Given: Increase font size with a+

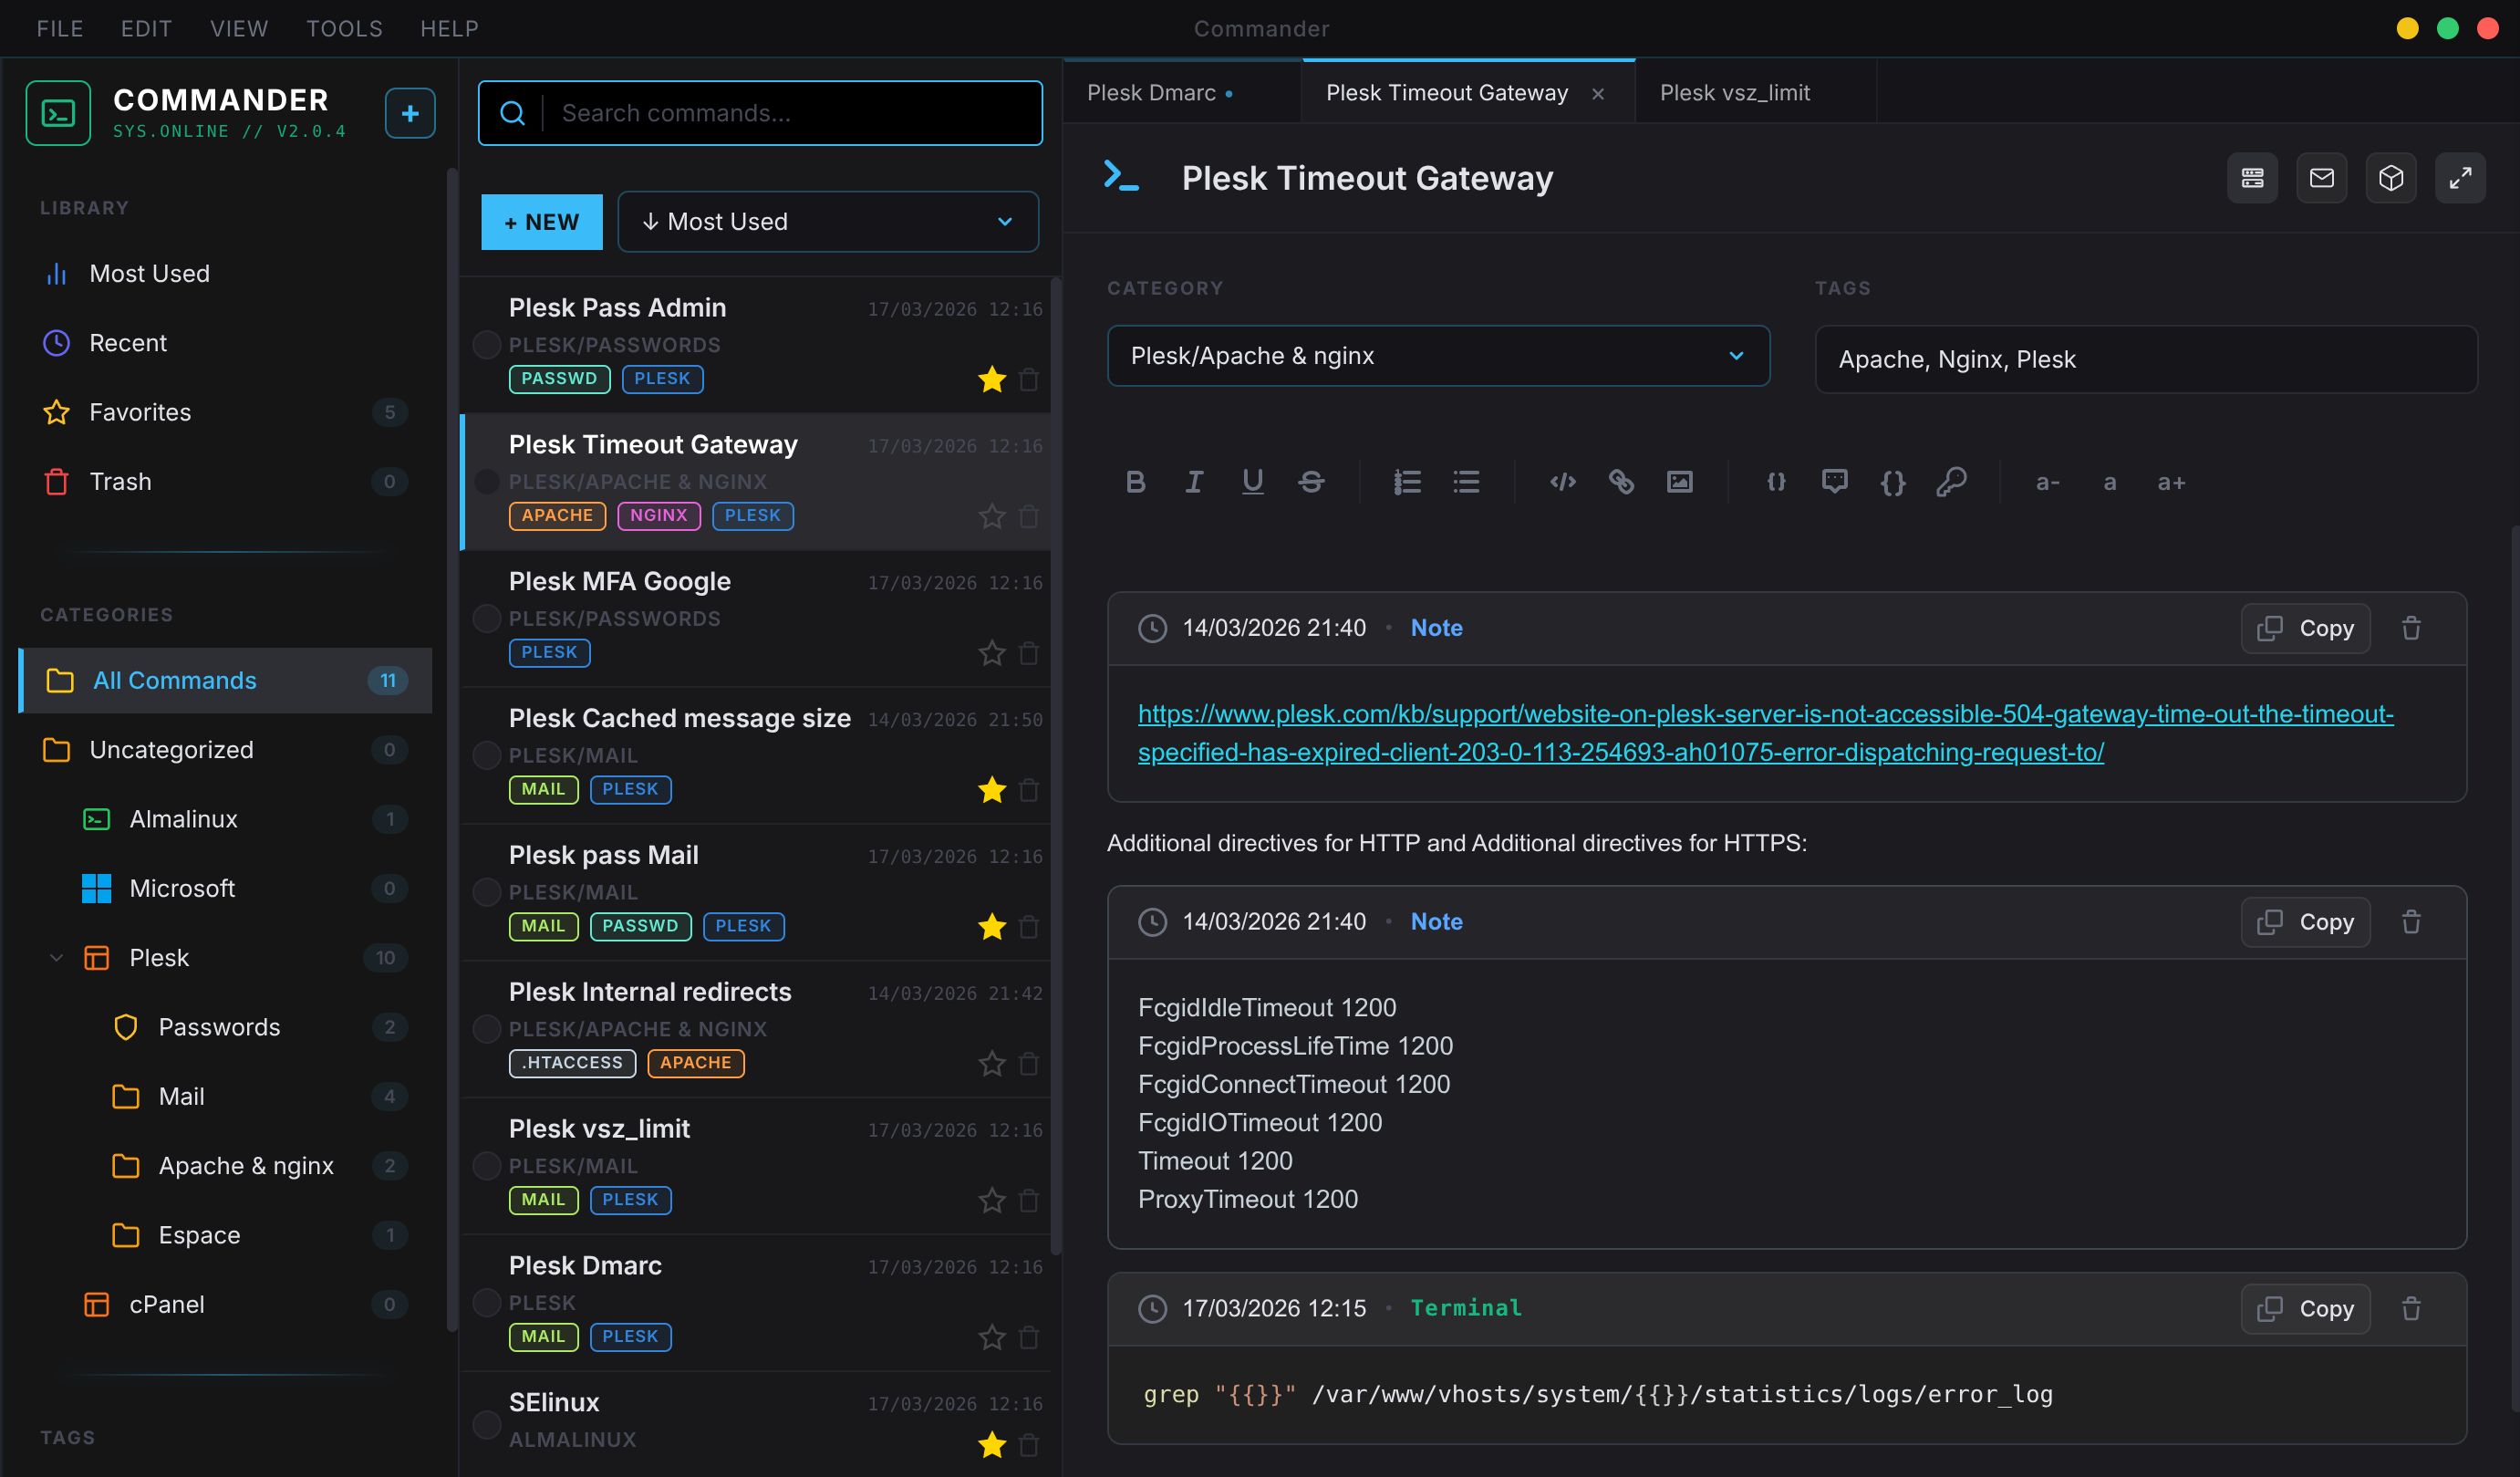Looking at the screenshot, I should pos(2170,483).
